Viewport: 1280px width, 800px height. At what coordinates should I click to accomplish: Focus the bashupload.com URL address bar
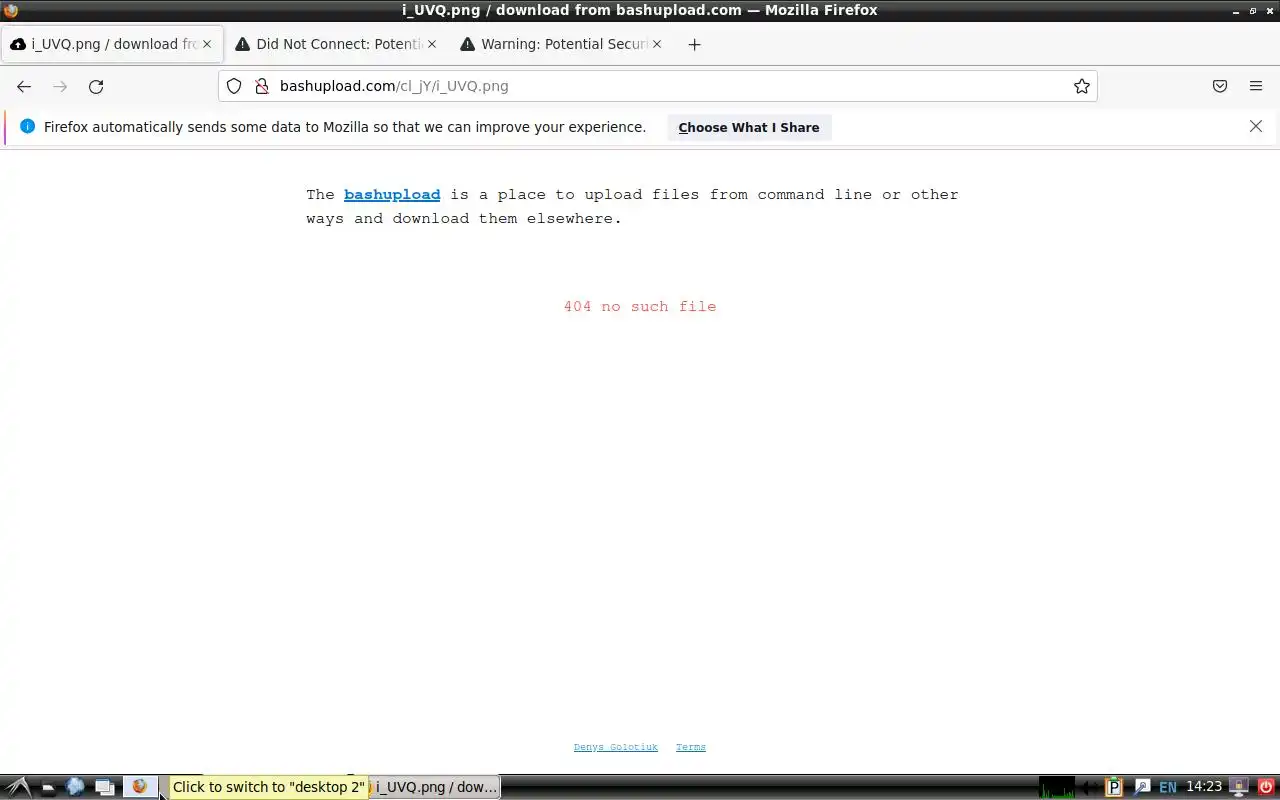[658, 86]
